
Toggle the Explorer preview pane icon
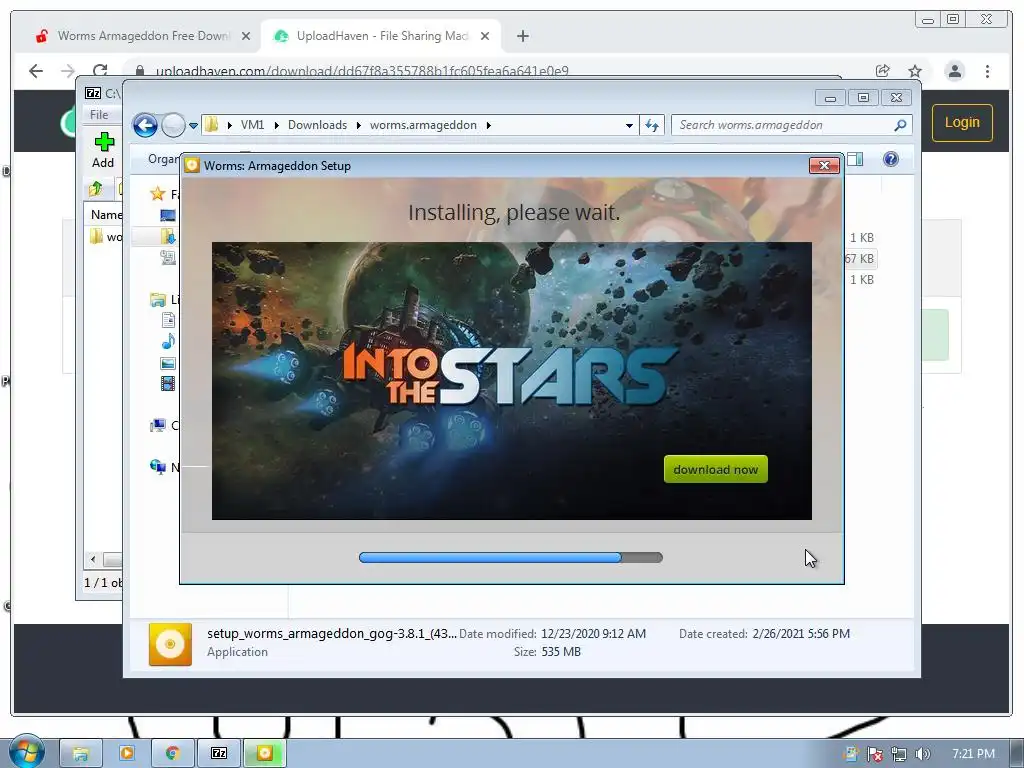click(x=855, y=159)
